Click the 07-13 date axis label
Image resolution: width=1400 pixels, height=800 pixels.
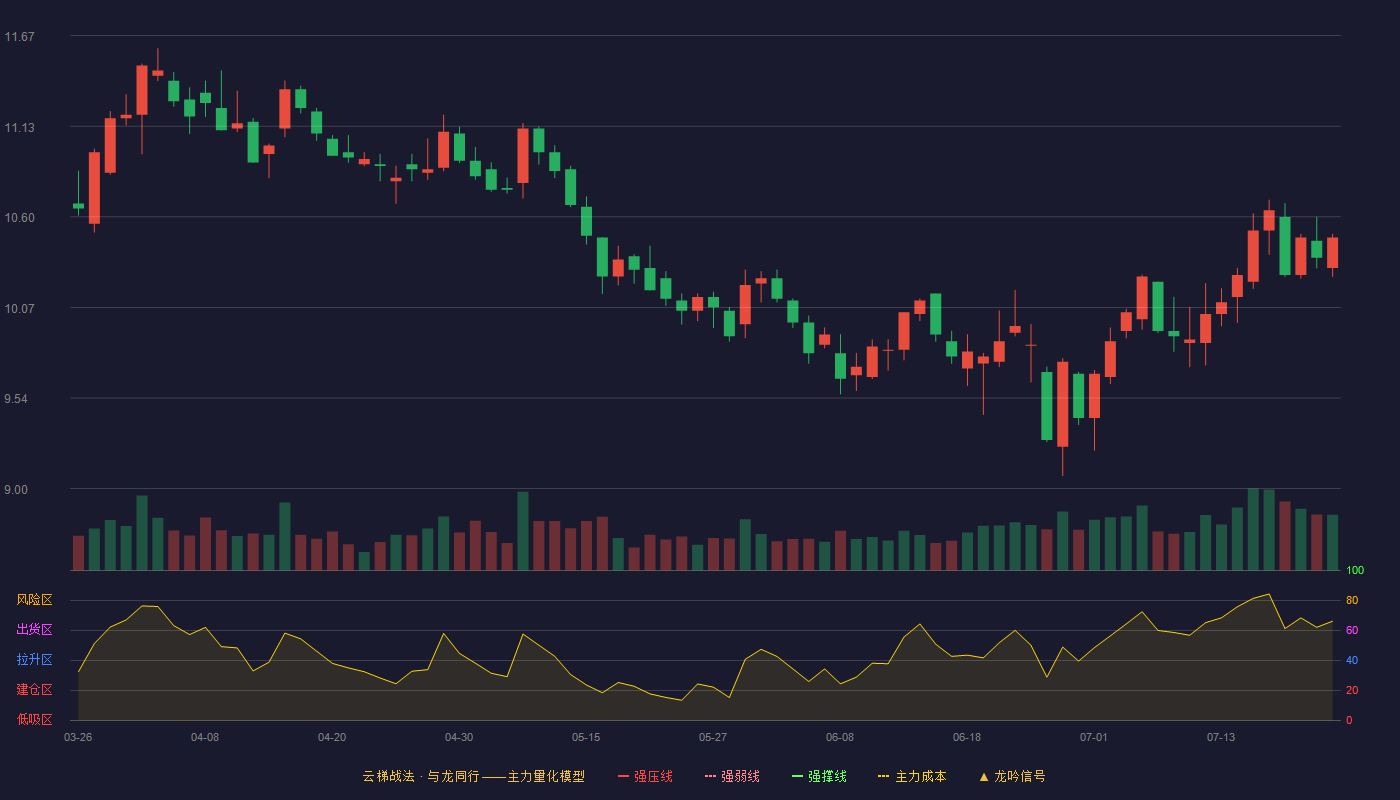point(1221,737)
